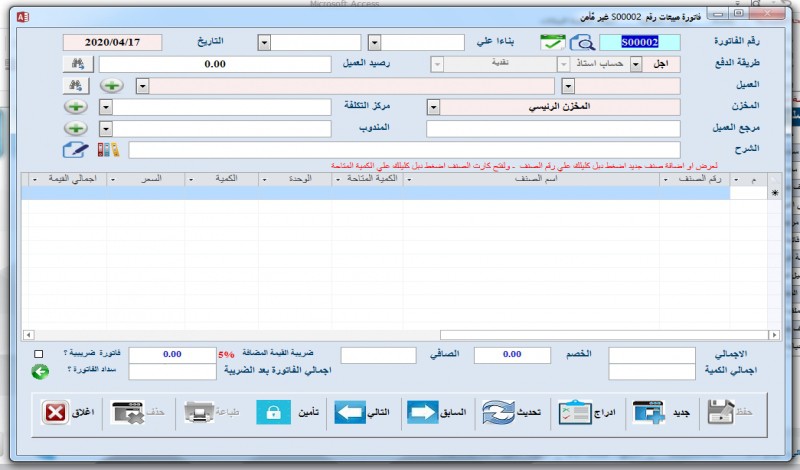This screenshot has width=800, height=470.
Task: Click the Save (حفظ) floppy icon
Action: click(x=720, y=412)
